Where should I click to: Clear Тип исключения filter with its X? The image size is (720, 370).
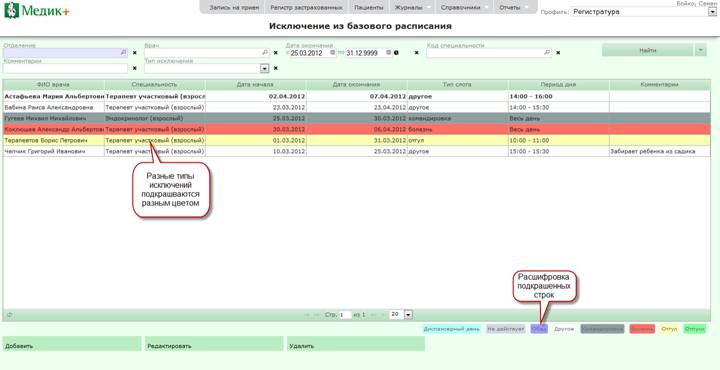coord(276,68)
